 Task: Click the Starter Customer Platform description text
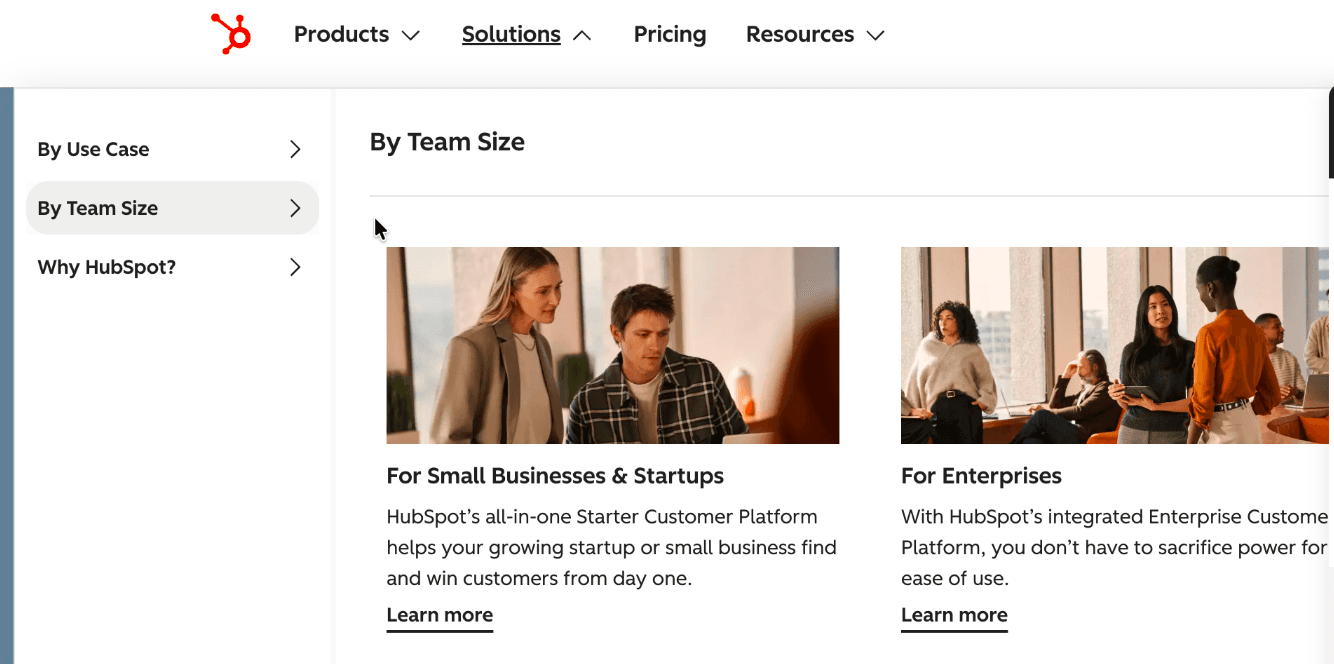tap(612, 548)
